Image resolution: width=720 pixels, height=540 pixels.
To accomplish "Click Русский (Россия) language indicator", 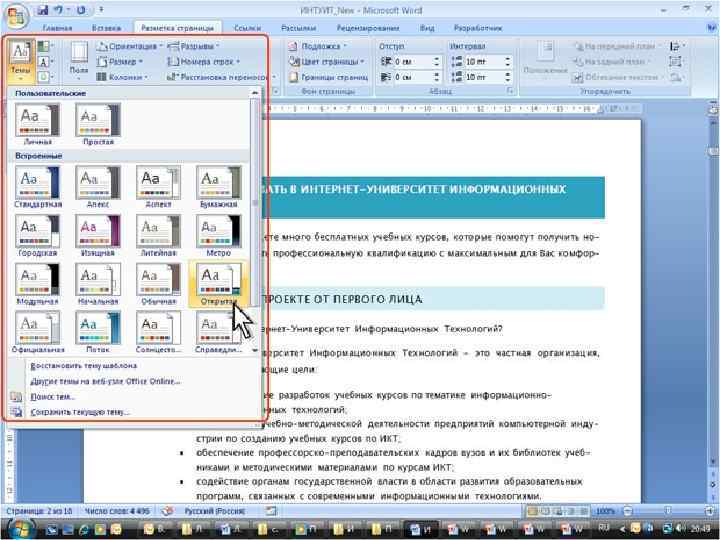I will [215, 511].
